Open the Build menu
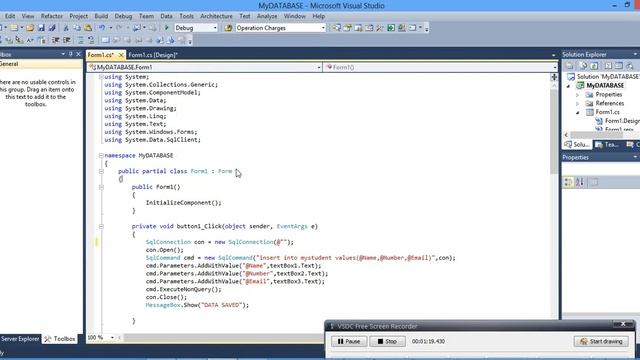Screen dimensions: 640x360 click(101, 16)
